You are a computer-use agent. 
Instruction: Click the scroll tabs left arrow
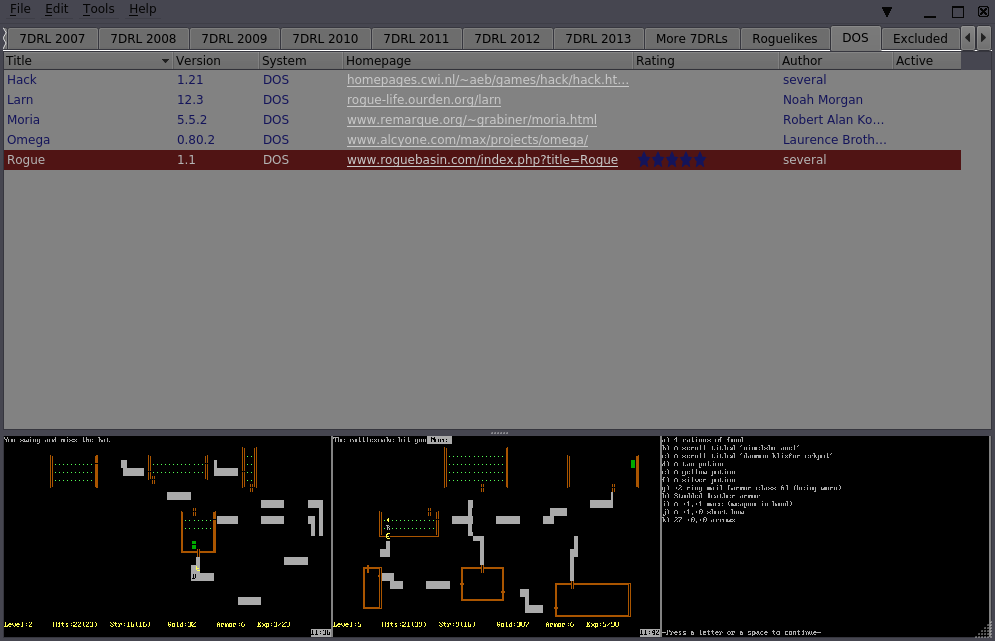point(968,38)
